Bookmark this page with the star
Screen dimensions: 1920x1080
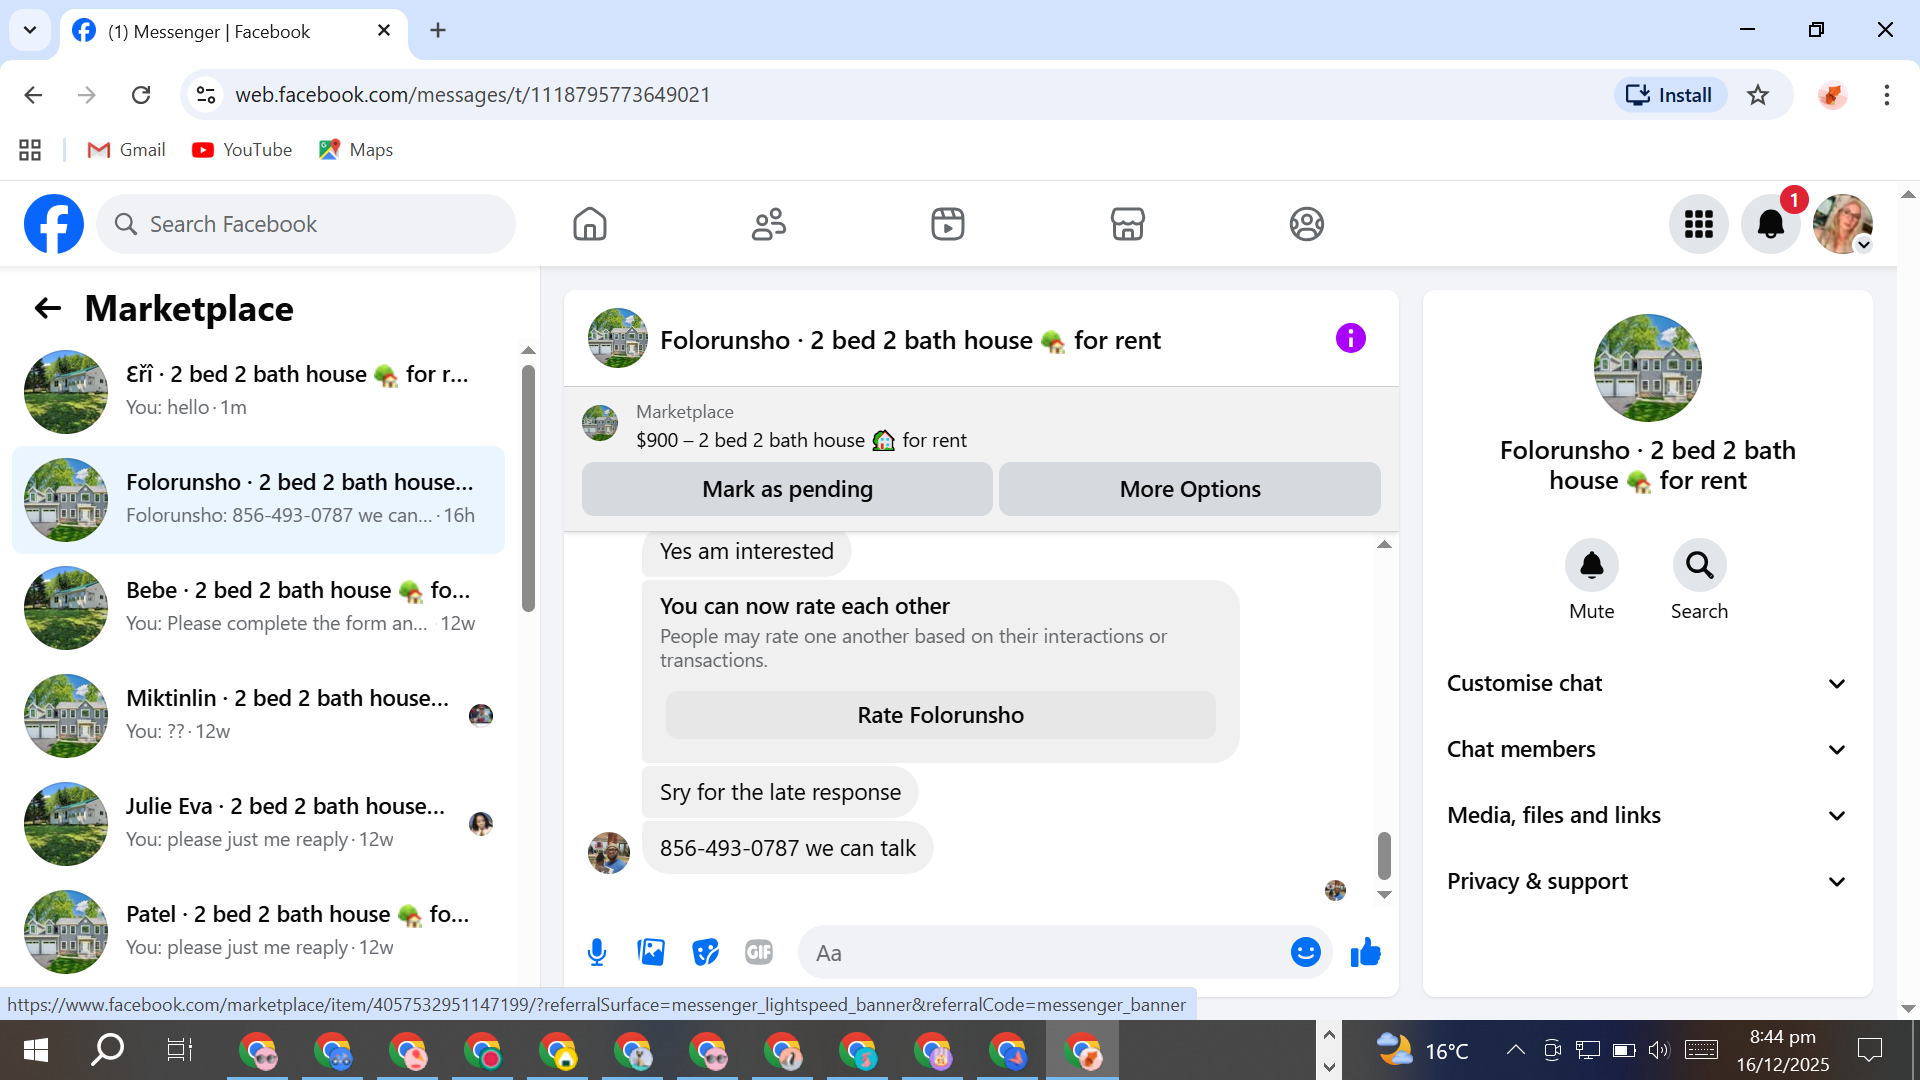point(1758,95)
